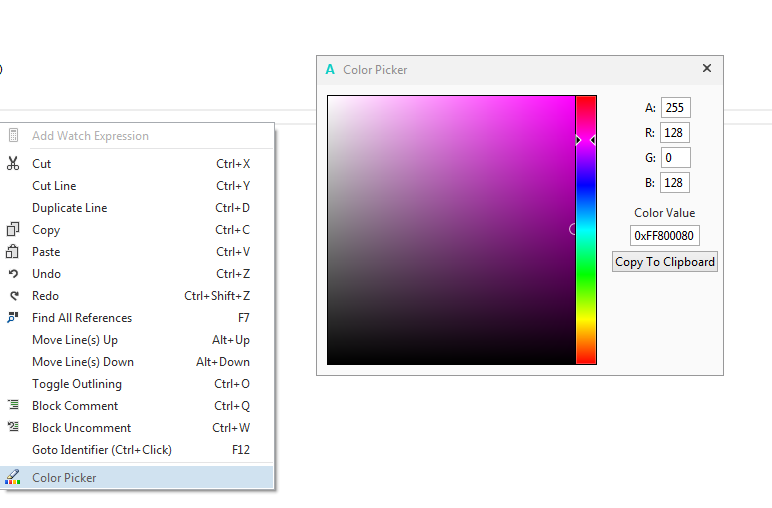The image size is (772, 508).
Task: Click the Color Picker paintbrush icon
Action: (x=13, y=477)
